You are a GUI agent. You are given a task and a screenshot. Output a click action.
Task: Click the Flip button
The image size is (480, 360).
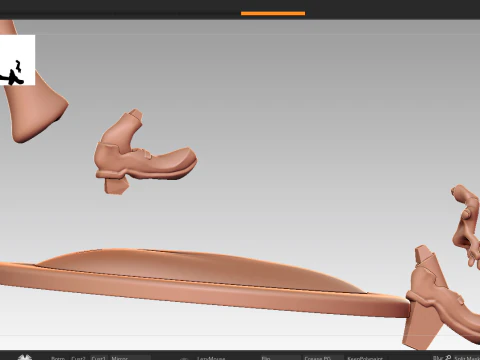pyautogui.click(x=279, y=358)
